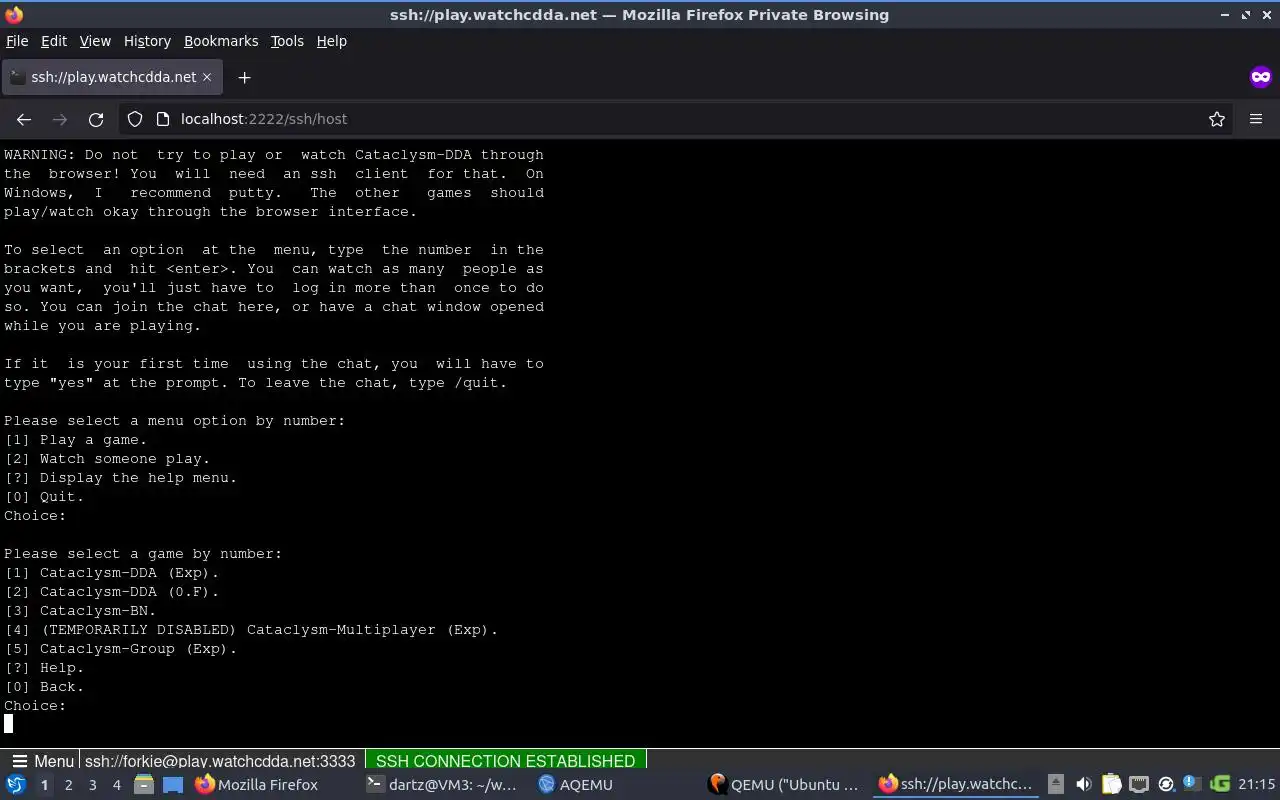The width and height of the screenshot is (1280, 800).
Task: Switch to QEMU Ubuntu taskbar window
Action: [784, 785]
